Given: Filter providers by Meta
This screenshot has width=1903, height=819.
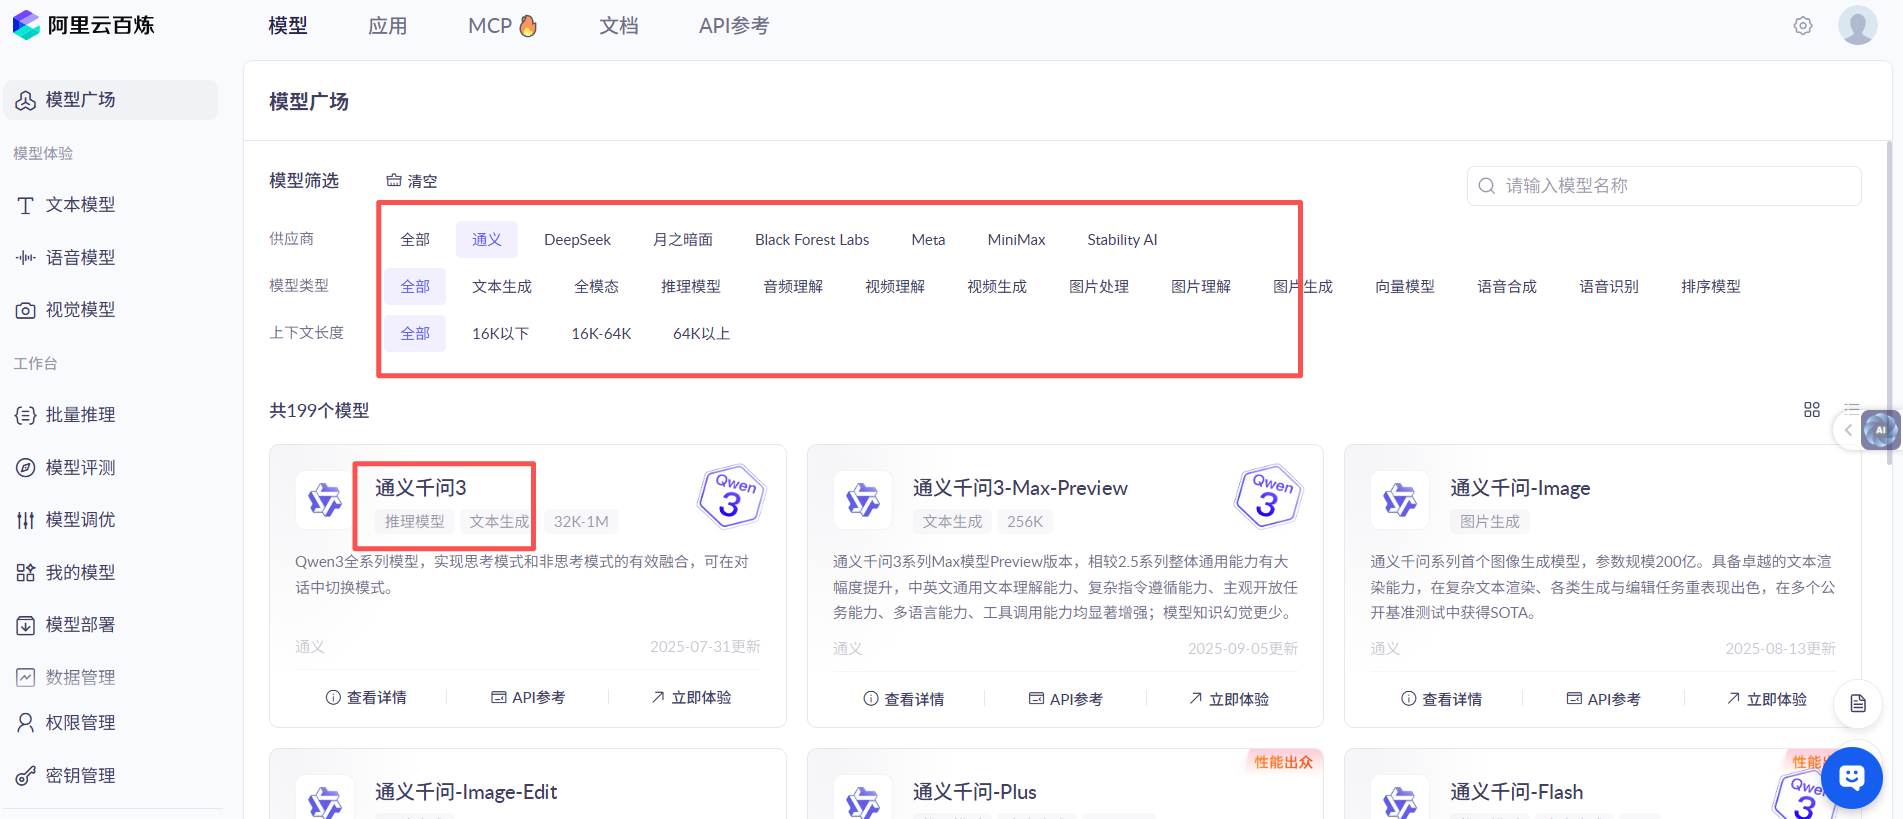Looking at the screenshot, I should click(x=928, y=240).
